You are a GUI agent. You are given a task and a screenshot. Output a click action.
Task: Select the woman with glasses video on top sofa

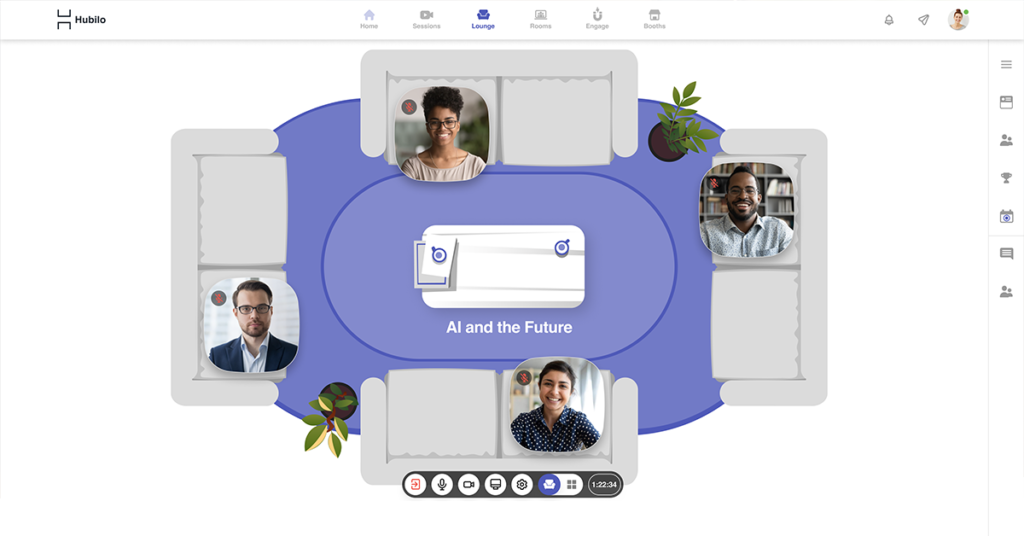coord(442,133)
